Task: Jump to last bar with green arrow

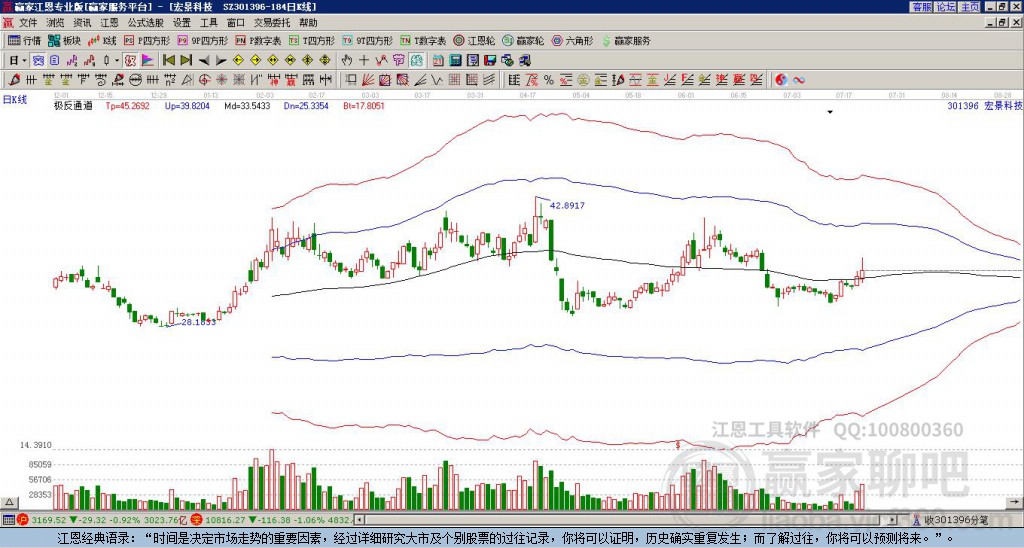Action: click(186, 61)
